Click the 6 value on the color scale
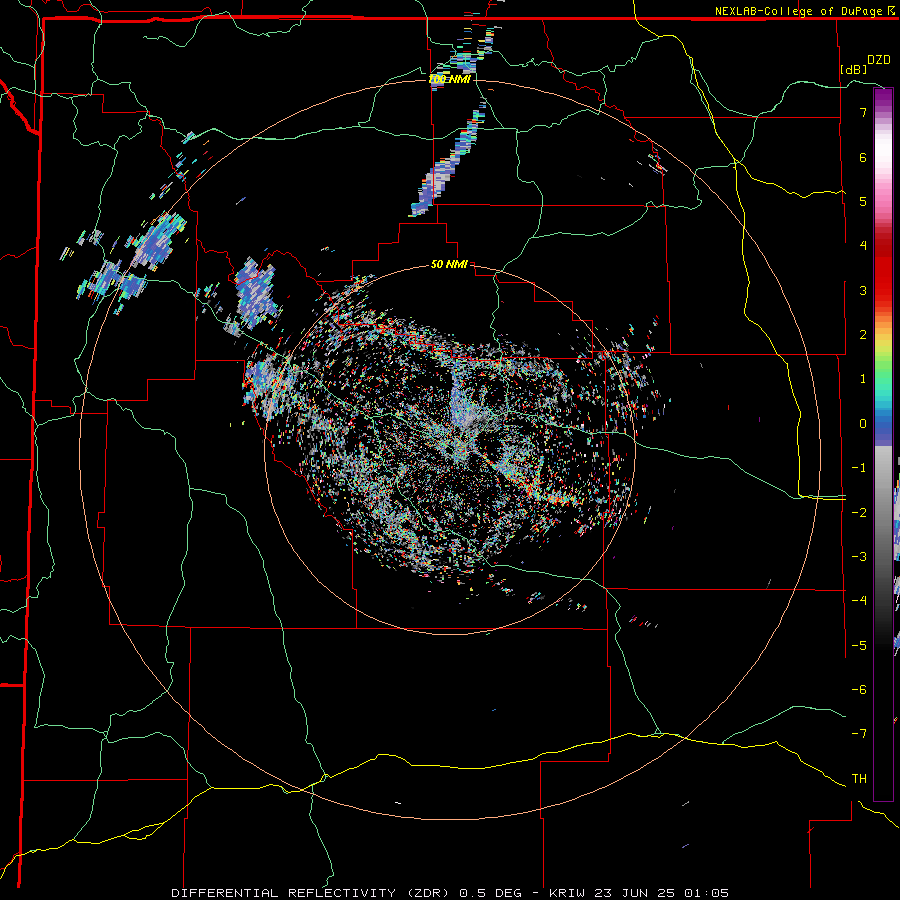The image size is (900, 900). (x=863, y=157)
